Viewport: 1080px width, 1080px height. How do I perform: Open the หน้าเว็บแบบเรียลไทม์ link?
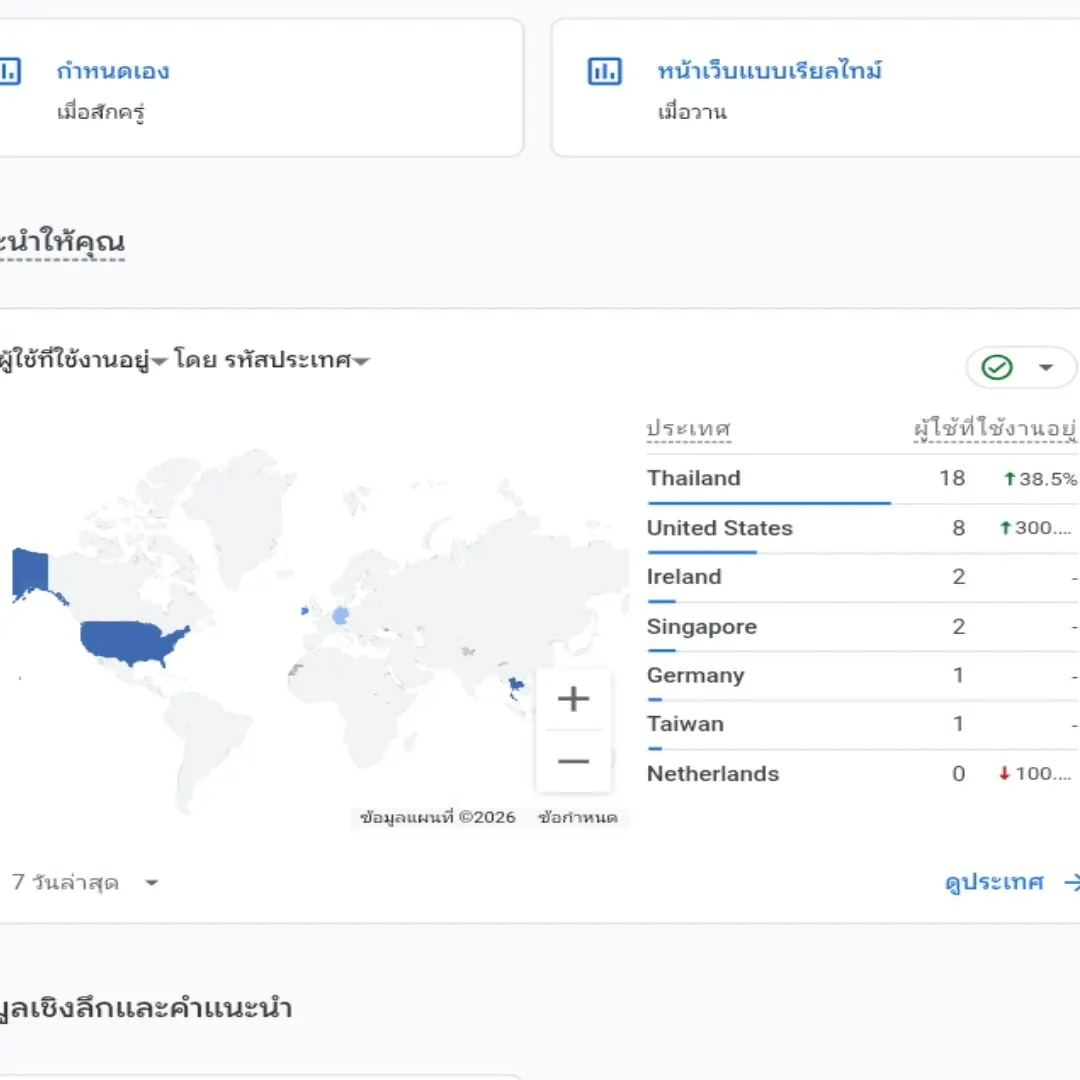click(769, 70)
